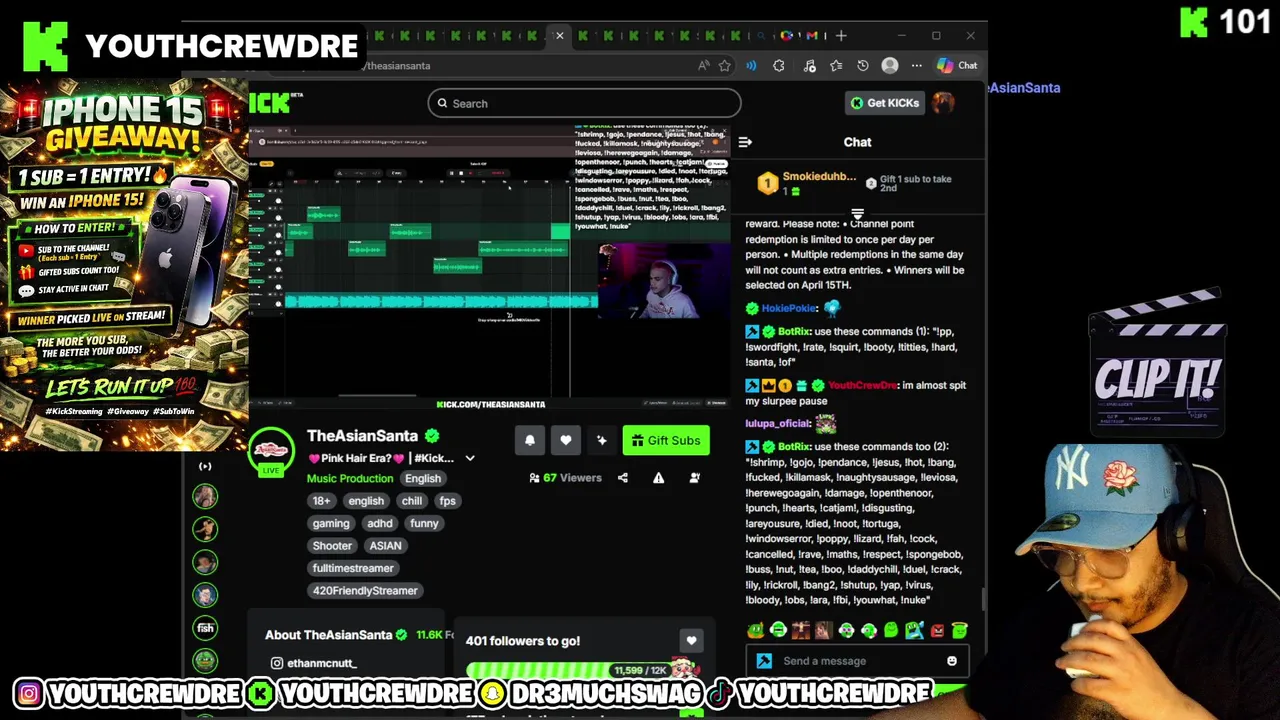Click the funny tag

(x=424, y=523)
